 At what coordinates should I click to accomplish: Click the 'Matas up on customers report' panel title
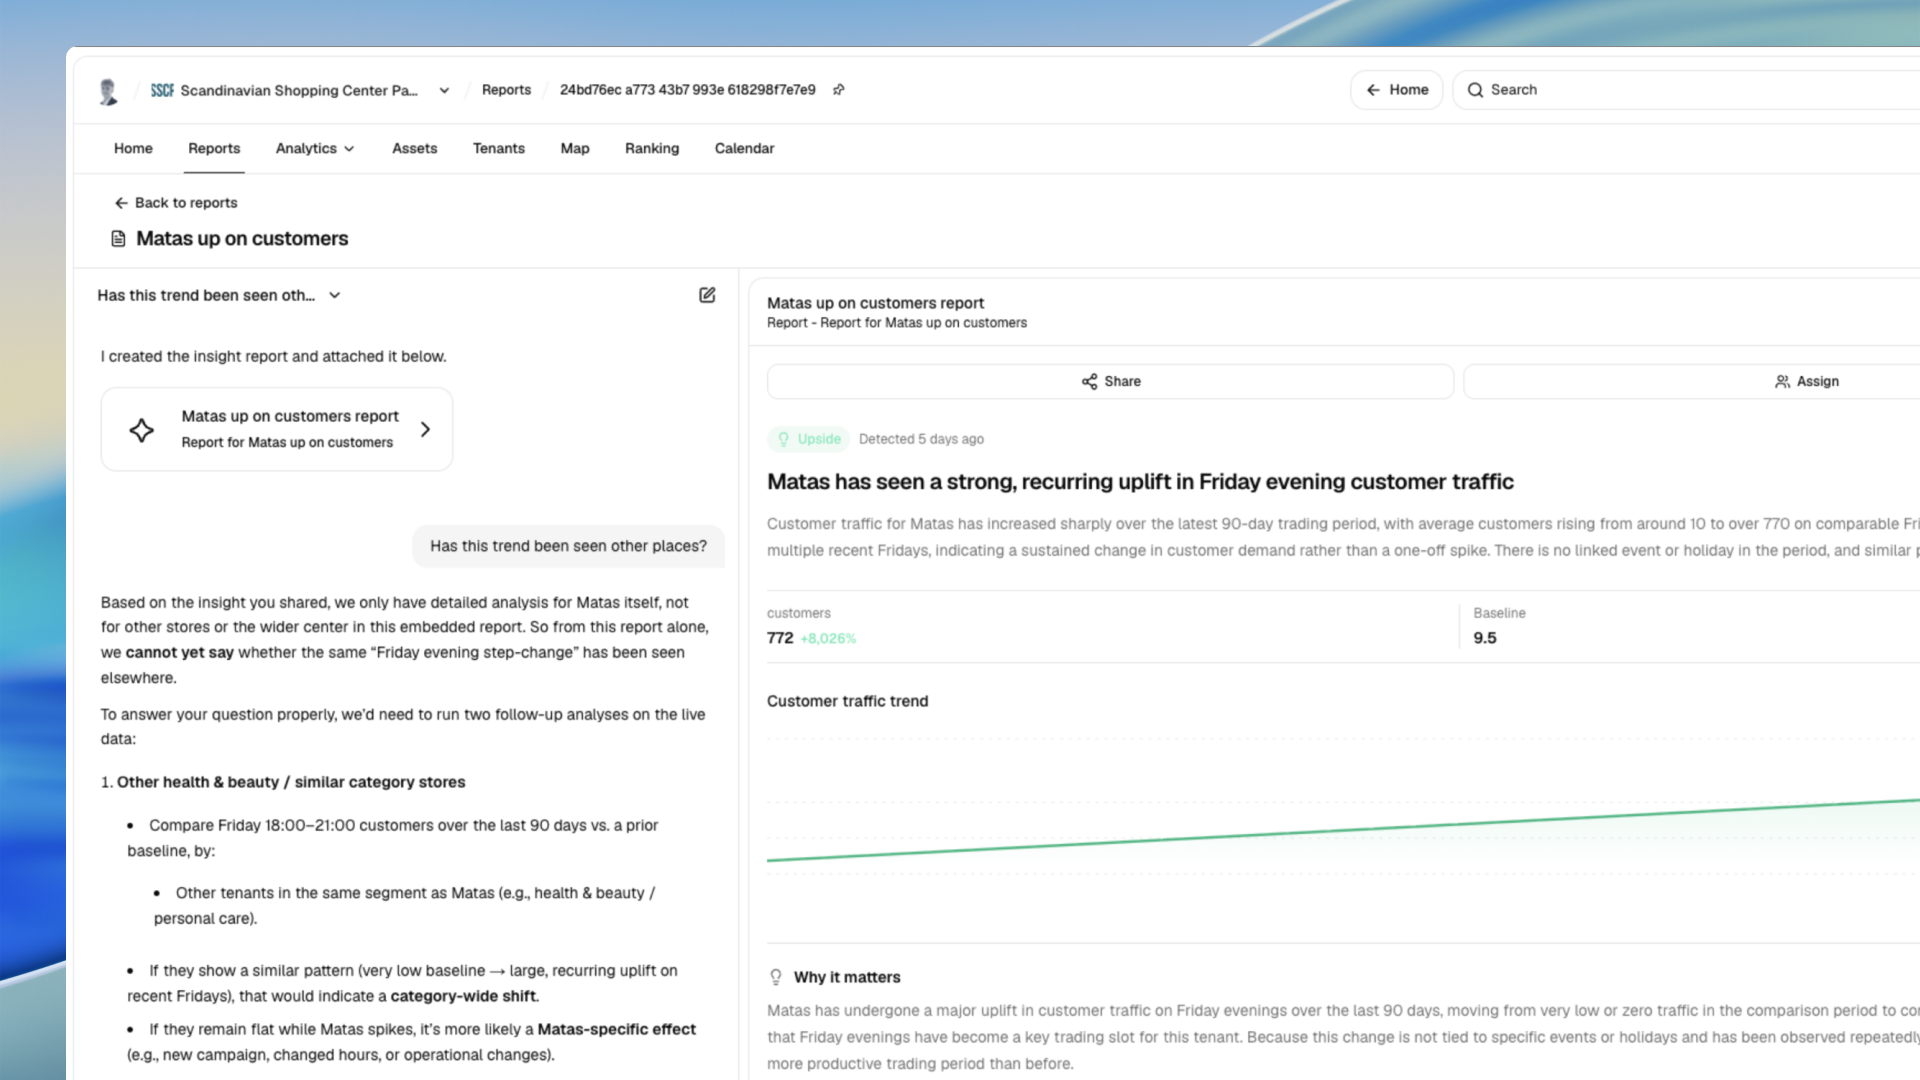(x=875, y=303)
